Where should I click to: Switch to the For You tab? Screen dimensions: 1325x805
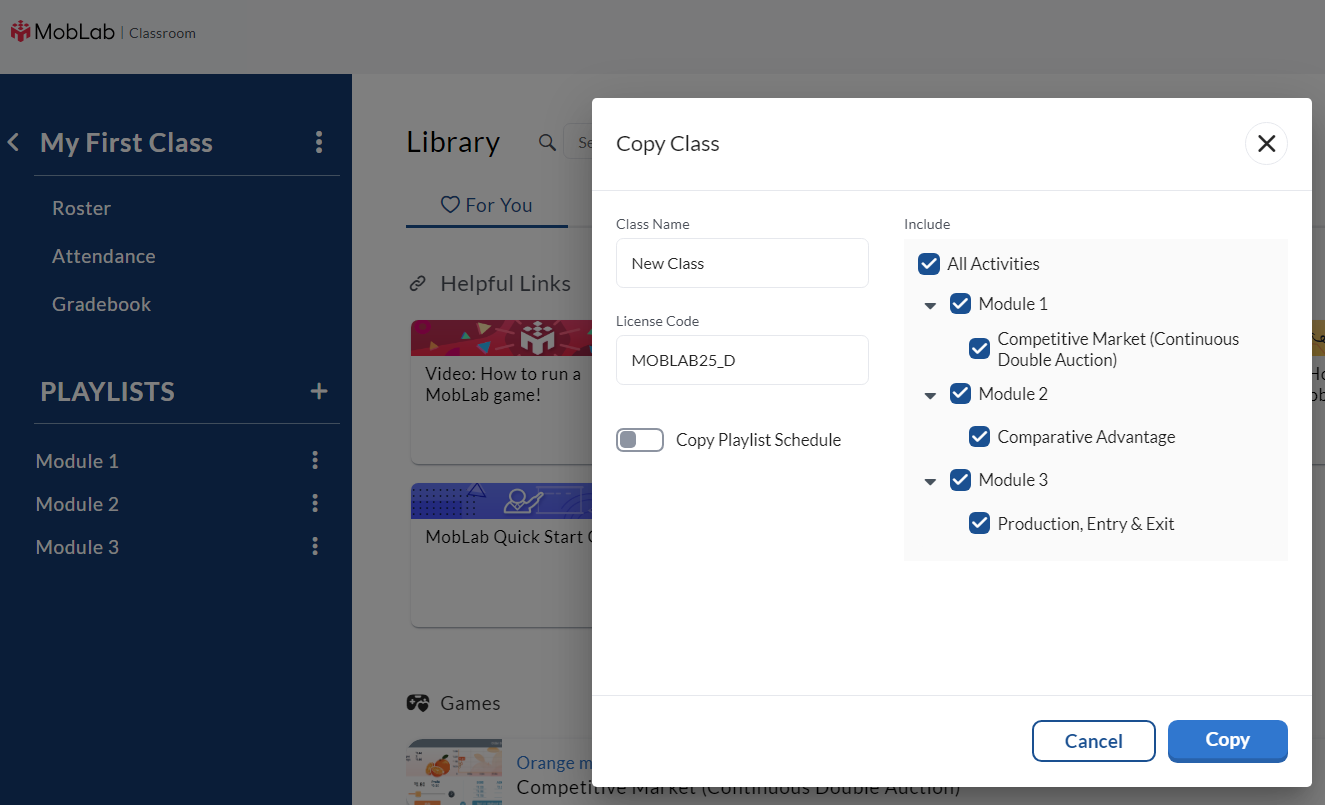pyautogui.click(x=487, y=205)
